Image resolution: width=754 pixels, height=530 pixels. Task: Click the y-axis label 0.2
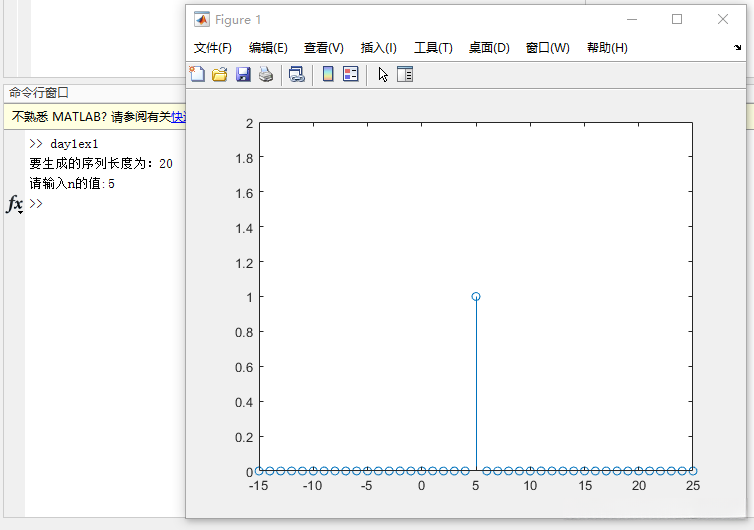coord(244,437)
